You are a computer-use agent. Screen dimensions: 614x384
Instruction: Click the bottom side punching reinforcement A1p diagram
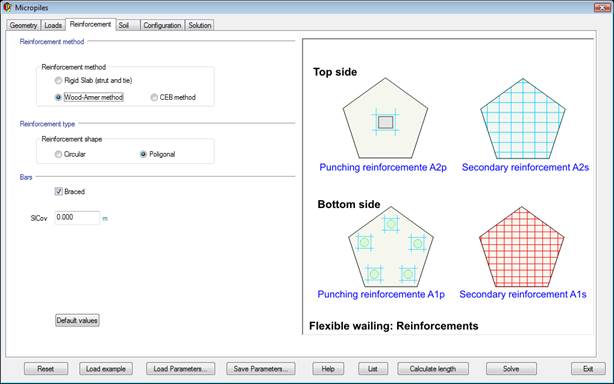(x=391, y=247)
